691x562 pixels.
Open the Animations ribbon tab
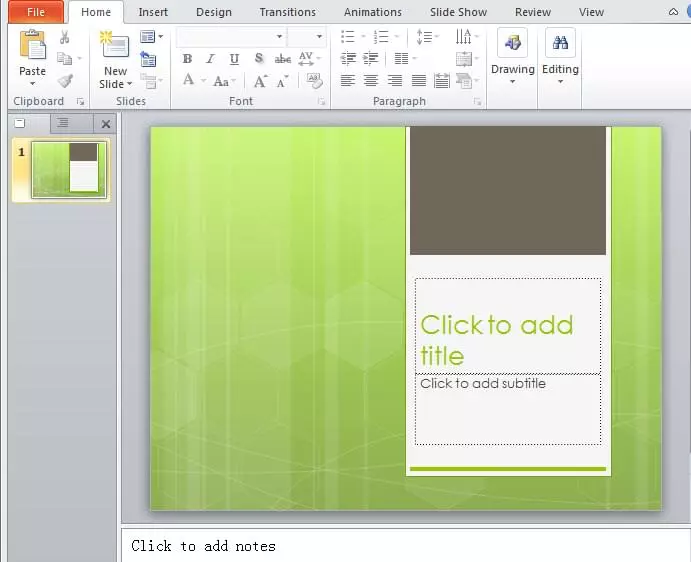coord(372,12)
